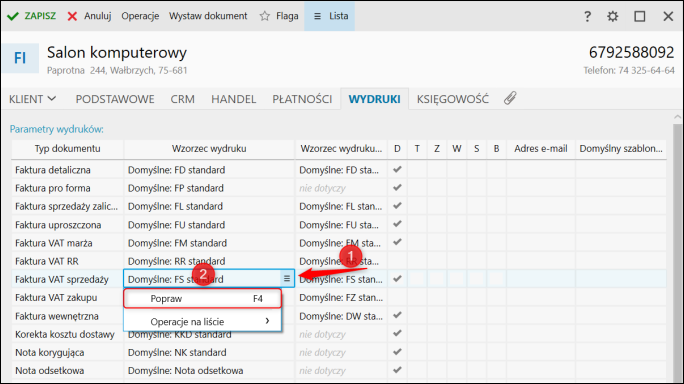Click the W column header
684x384 pixels.
(x=456, y=149)
